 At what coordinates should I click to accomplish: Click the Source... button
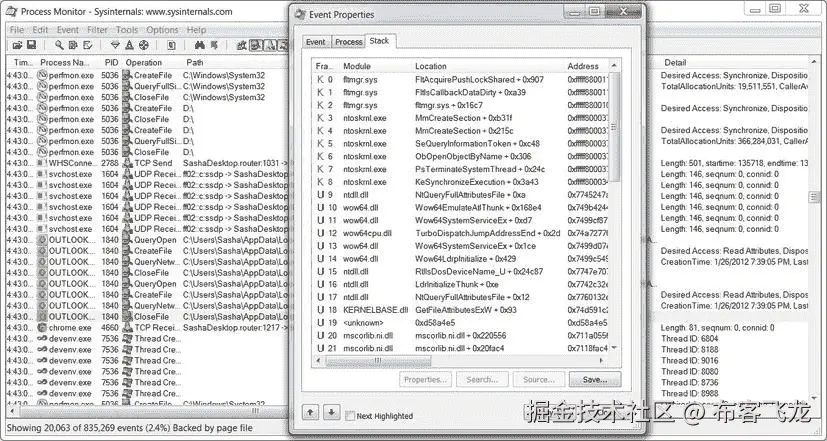tap(538, 379)
